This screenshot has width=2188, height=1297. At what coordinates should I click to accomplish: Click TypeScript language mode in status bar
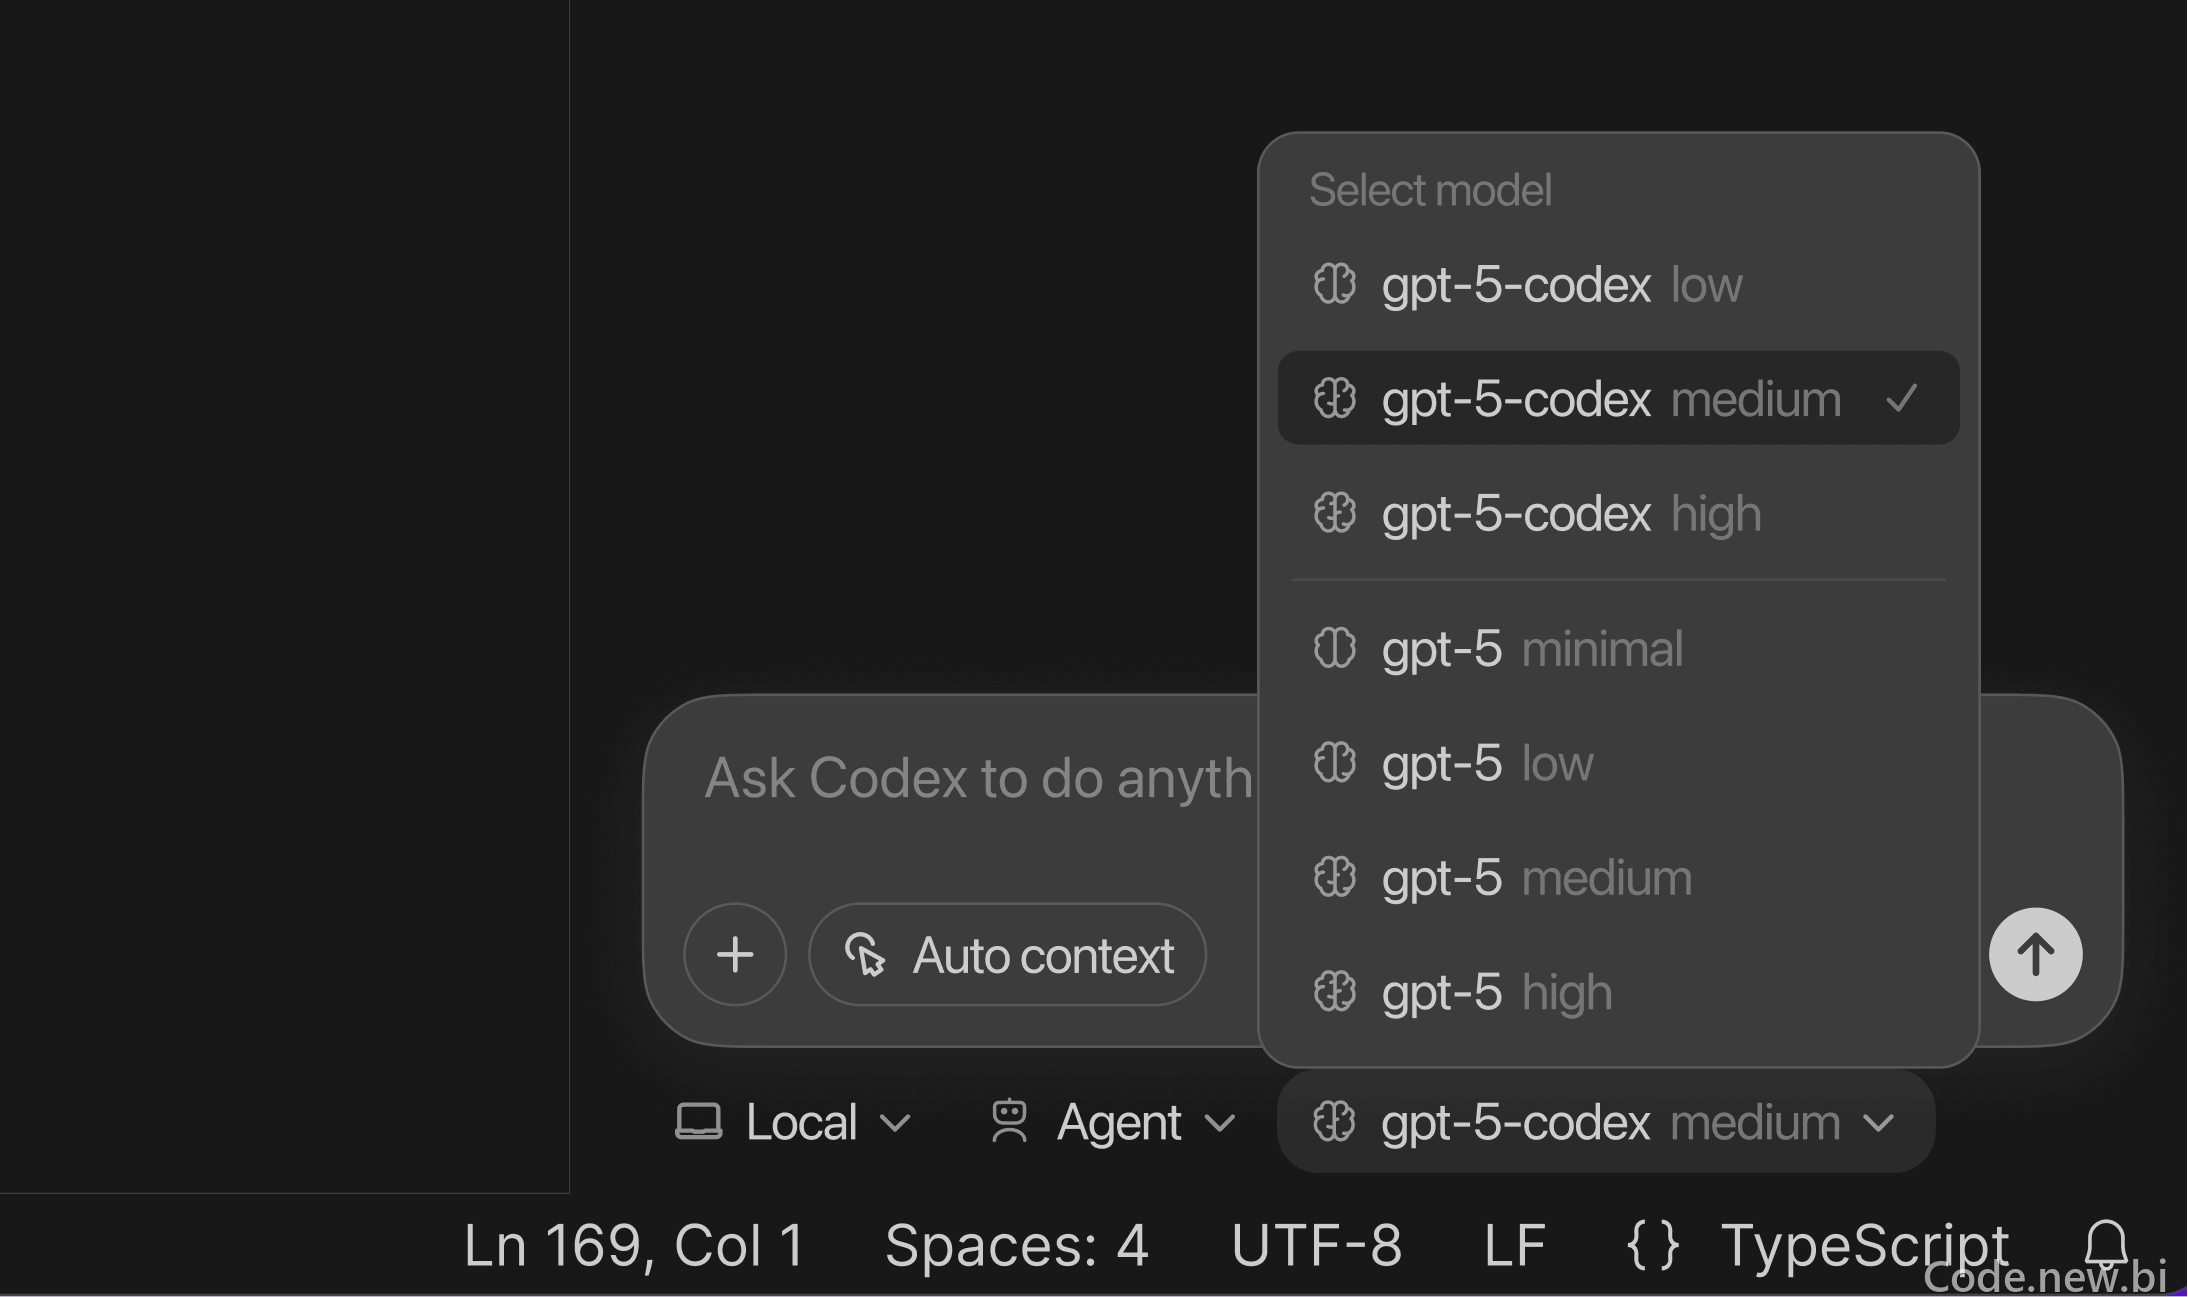click(1864, 1246)
